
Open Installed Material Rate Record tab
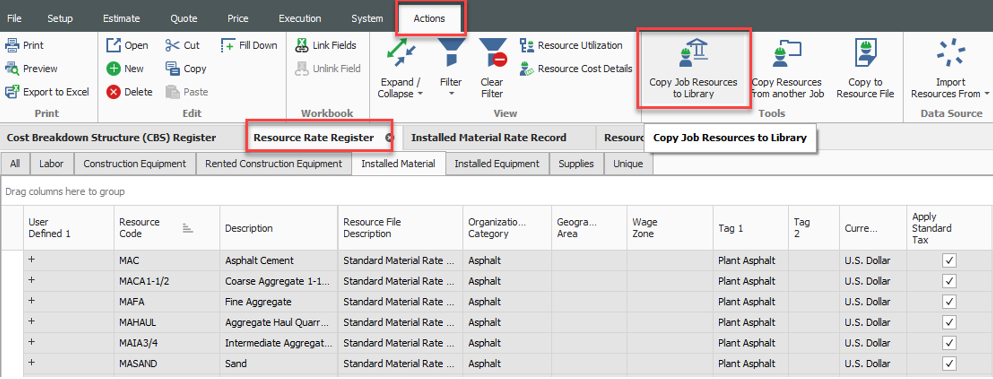489,138
